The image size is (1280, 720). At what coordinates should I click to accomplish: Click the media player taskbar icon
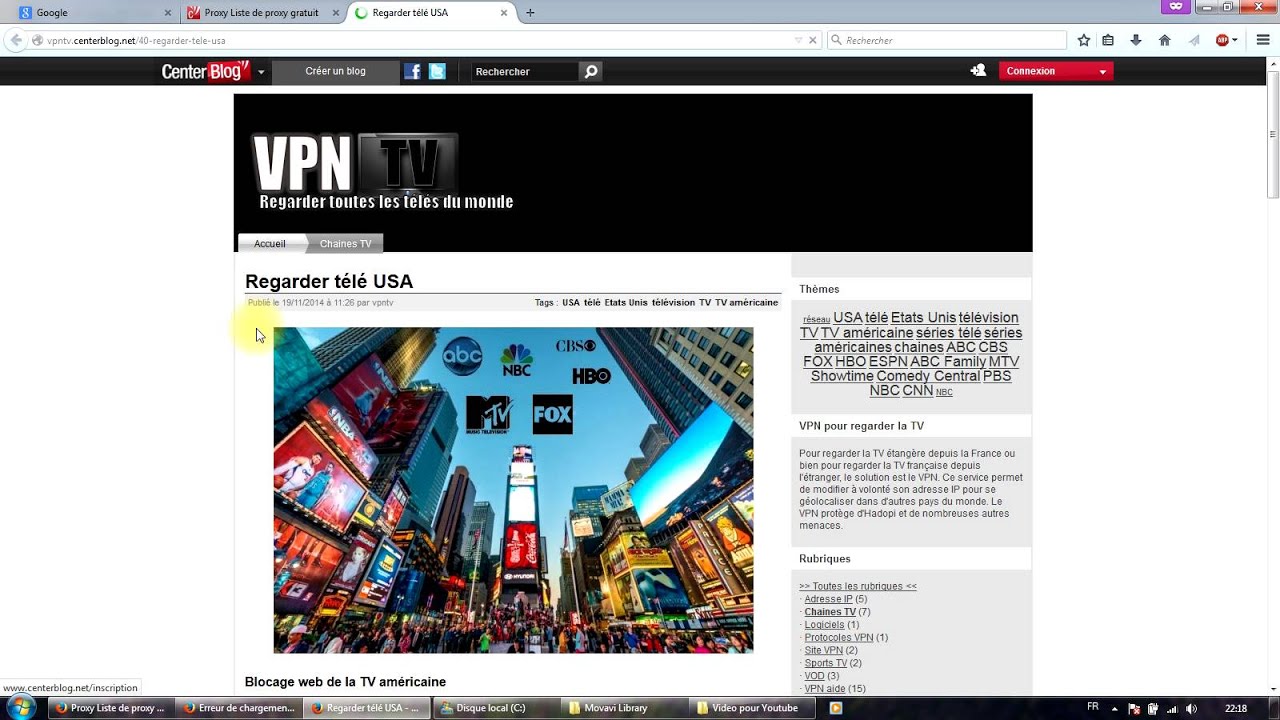(836, 708)
